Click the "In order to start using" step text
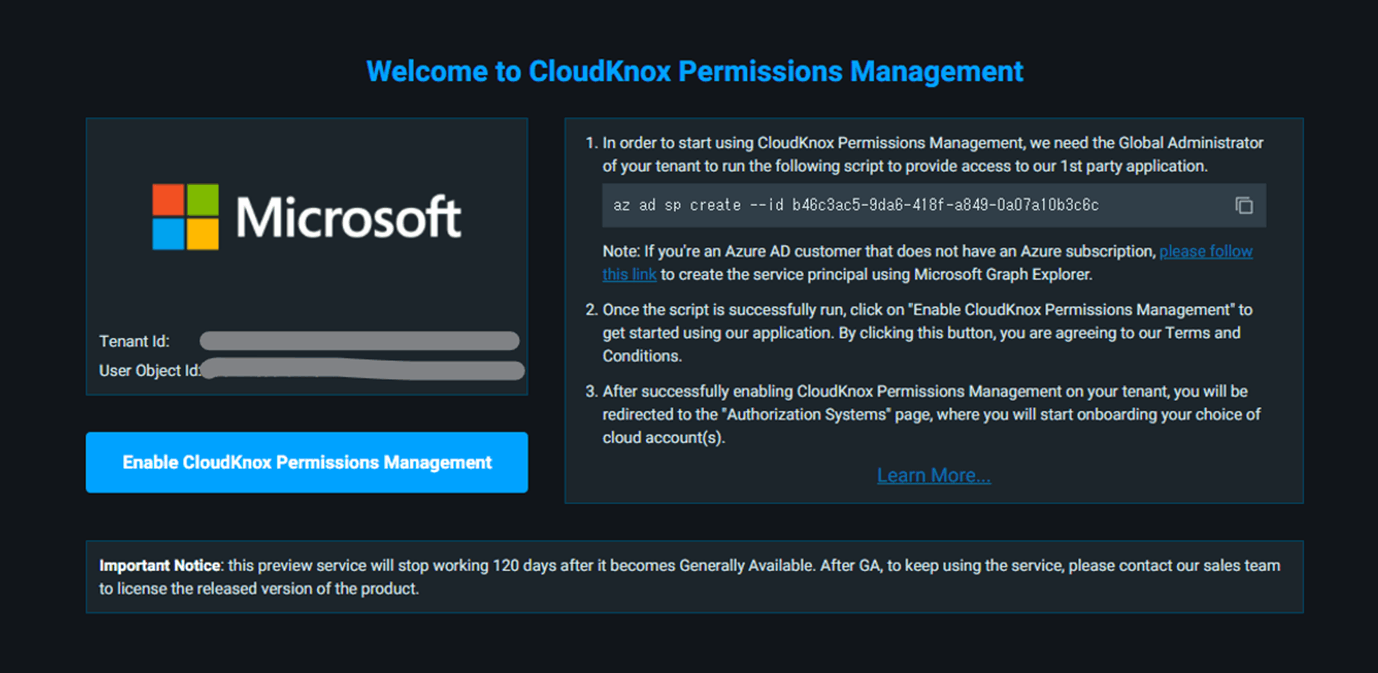Image resolution: width=1378 pixels, height=673 pixels. [x=933, y=155]
